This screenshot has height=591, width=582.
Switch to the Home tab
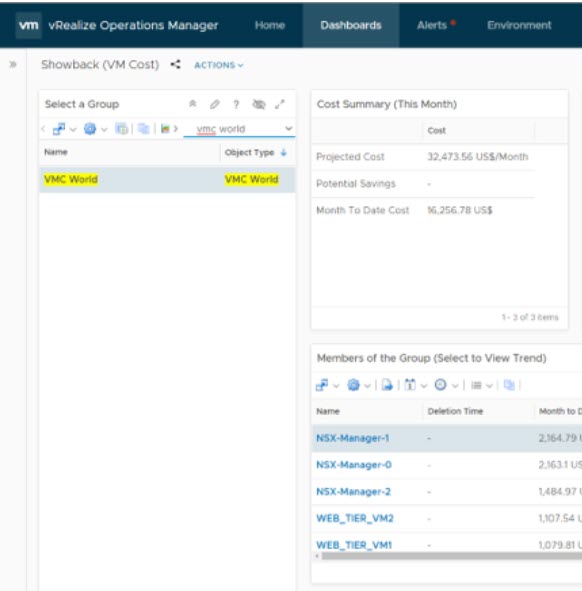pos(270,25)
